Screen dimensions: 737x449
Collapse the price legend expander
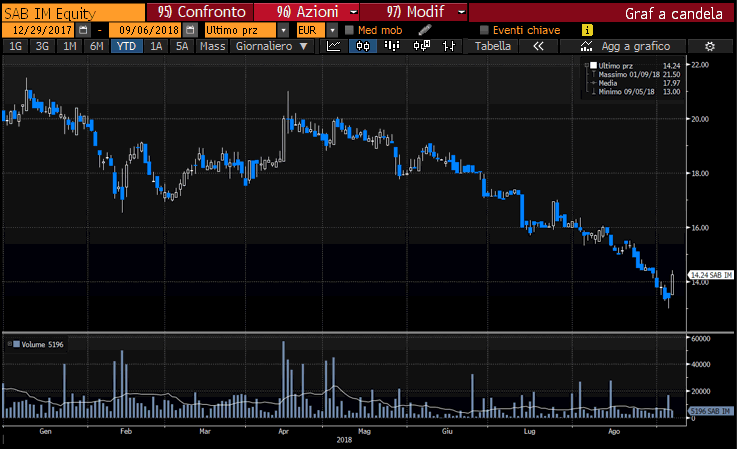[x=586, y=65]
